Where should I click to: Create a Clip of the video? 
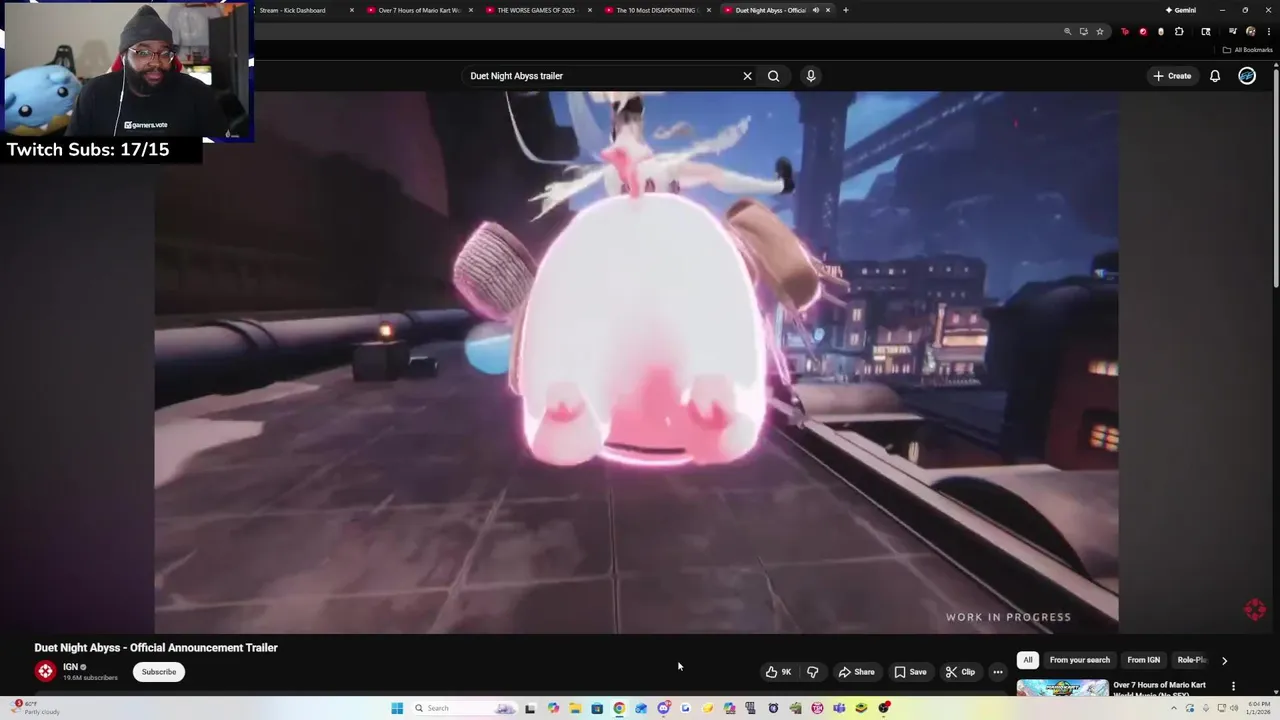pos(961,672)
